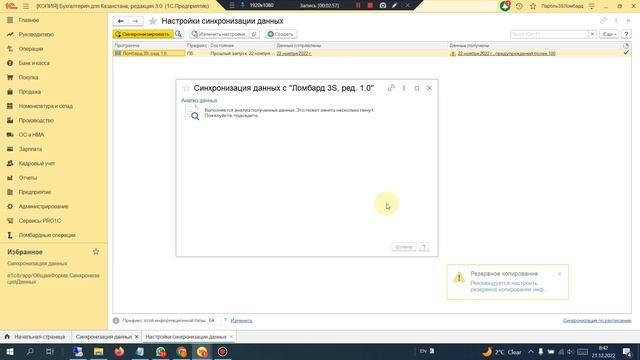Click the Избранное star icon
Viewport: 640px width, 360px height.
pyautogui.click(x=96, y=252)
